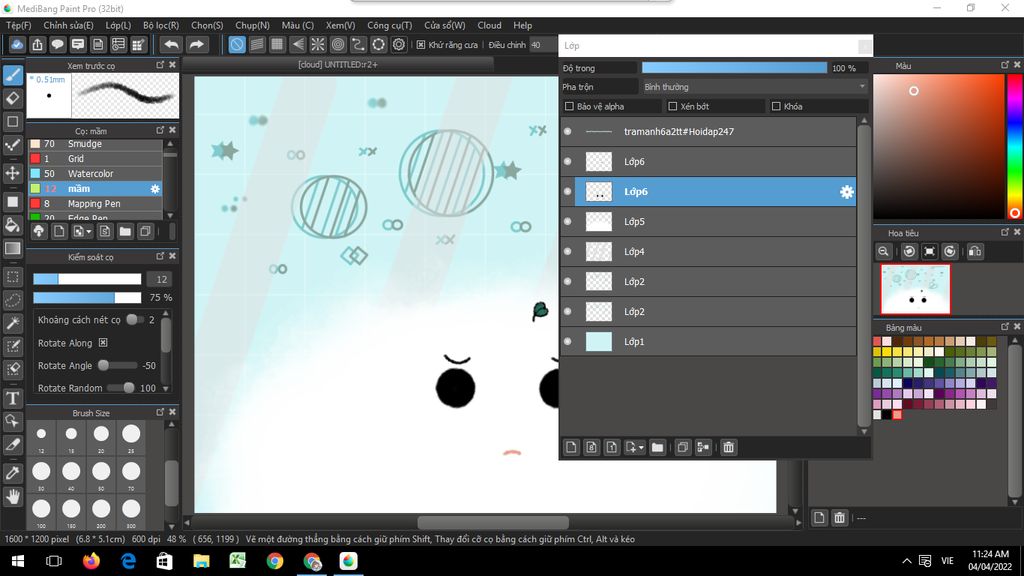This screenshot has width=1024, height=576.
Task: Hide the Lớp4 layer
Action: pos(568,252)
